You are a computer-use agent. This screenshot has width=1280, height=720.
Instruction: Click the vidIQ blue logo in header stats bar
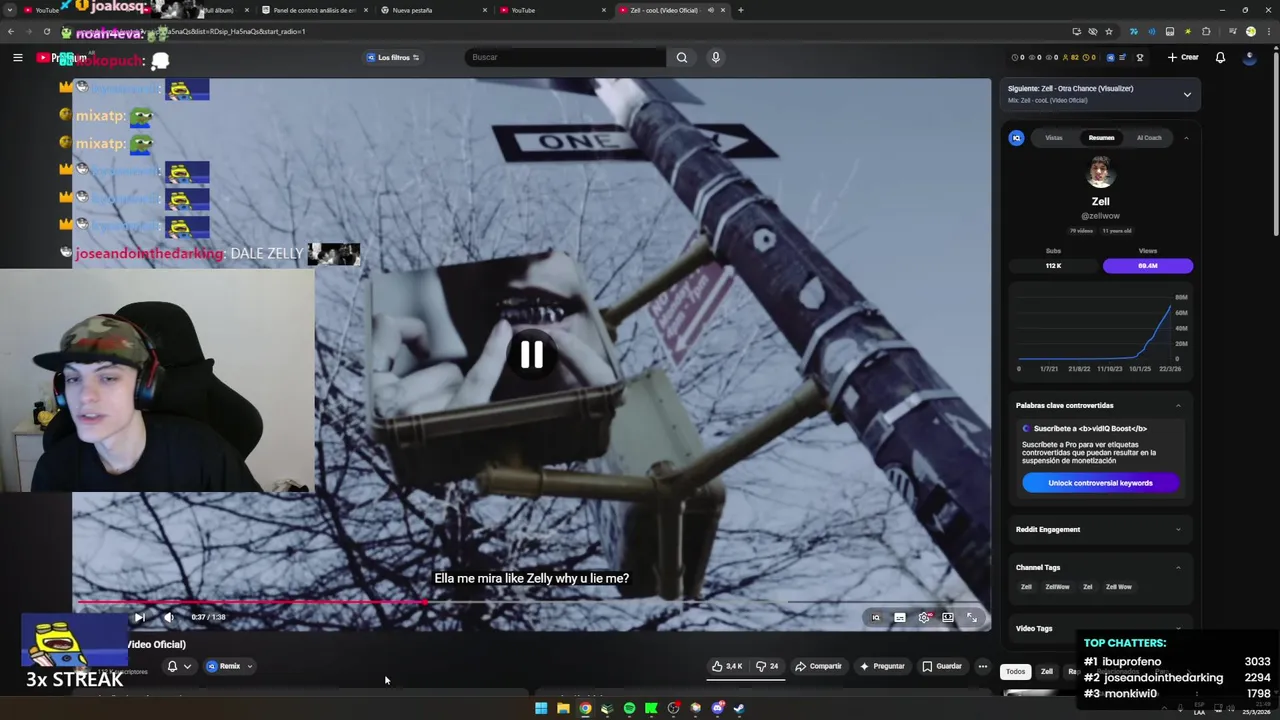(x=1110, y=57)
